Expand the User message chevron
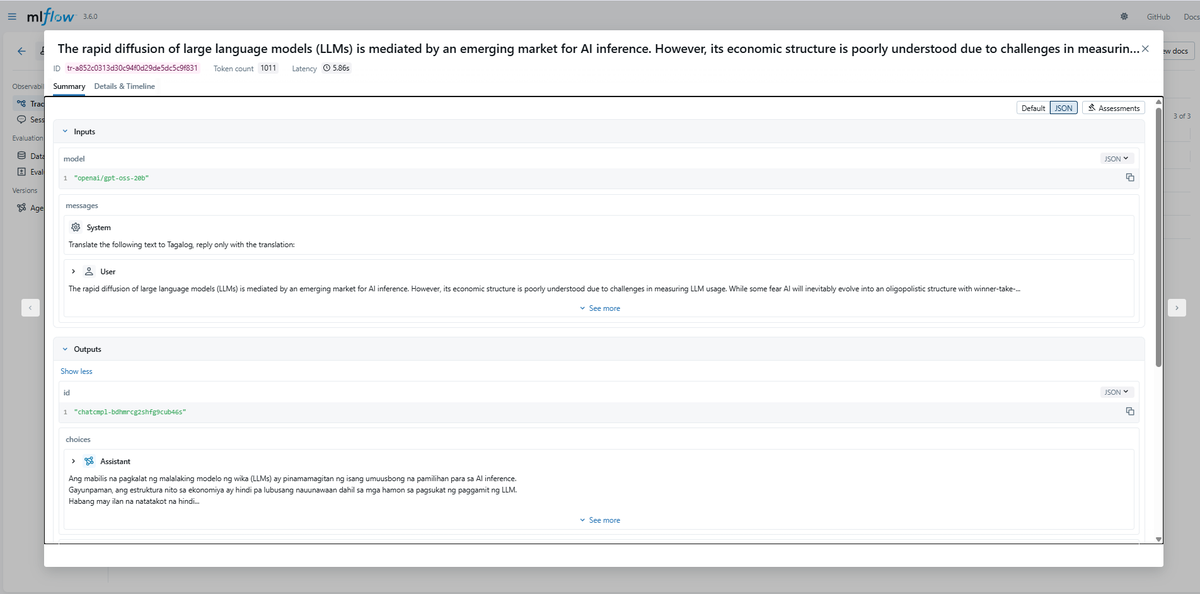The width and height of the screenshot is (1200, 594). coord(74,271)
